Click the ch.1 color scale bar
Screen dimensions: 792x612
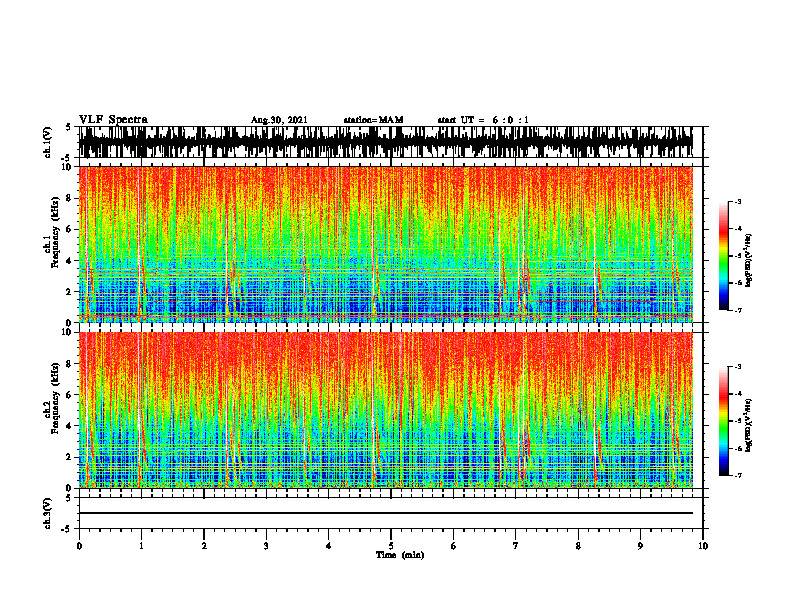pyautogui.click(x=723, y=256)
